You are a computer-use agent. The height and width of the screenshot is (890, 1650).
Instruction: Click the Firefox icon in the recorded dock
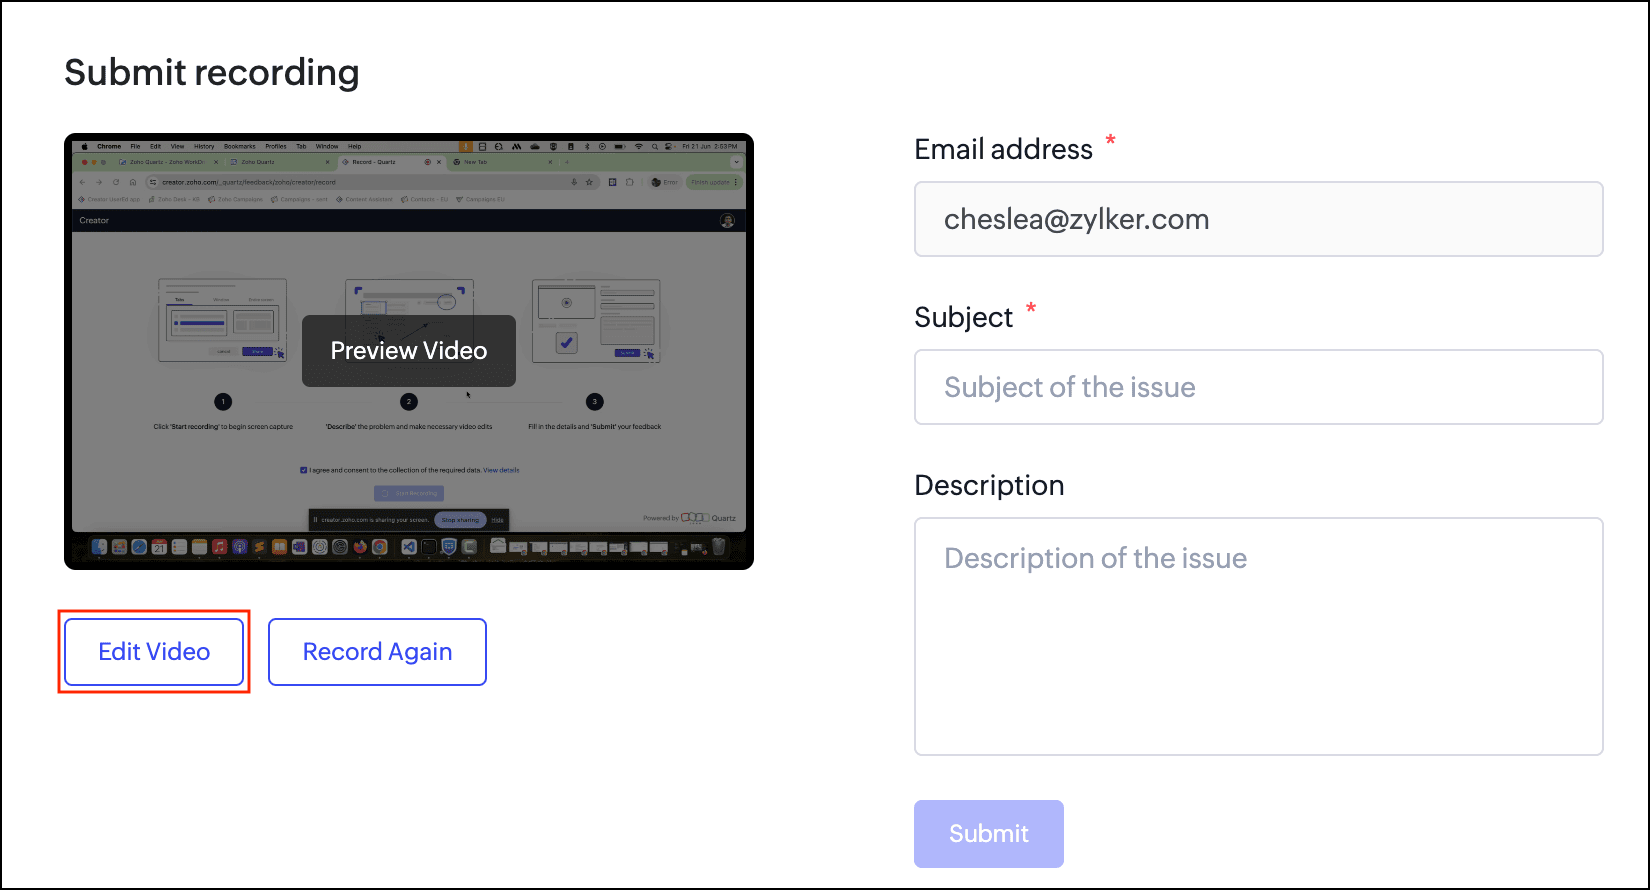360,547
